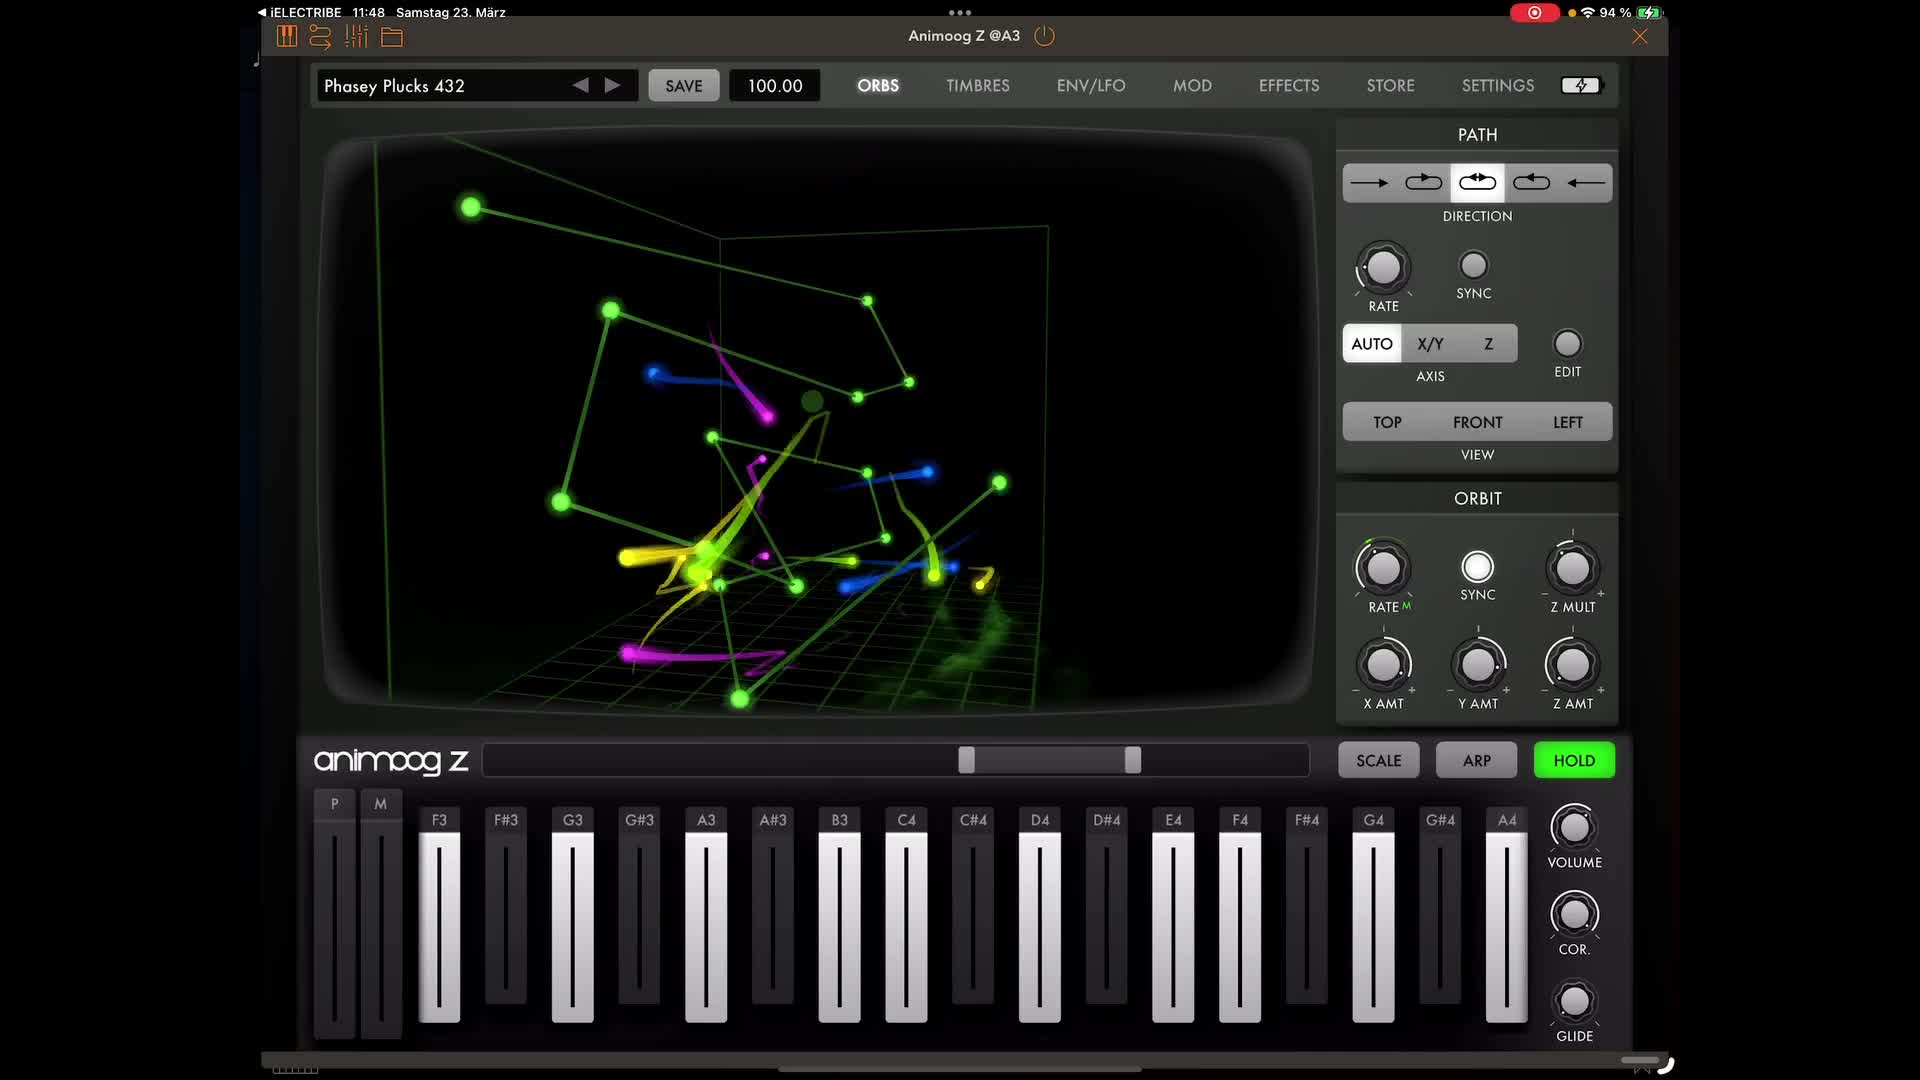The image size is (1920, 1080).
Task: Click the Z AMT knob
Action: (x=1572, y=664)
